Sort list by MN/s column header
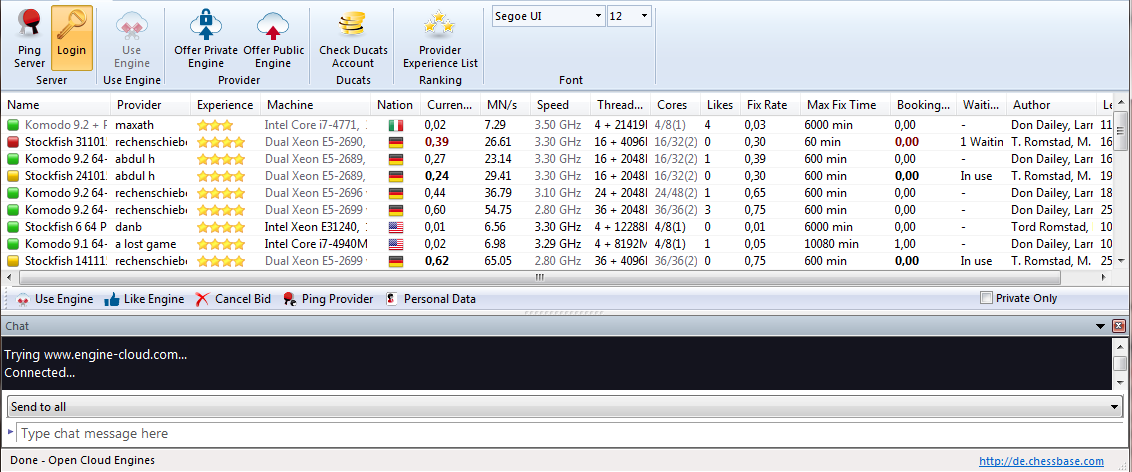1132x472 pixels. click(x=500, y=105)
